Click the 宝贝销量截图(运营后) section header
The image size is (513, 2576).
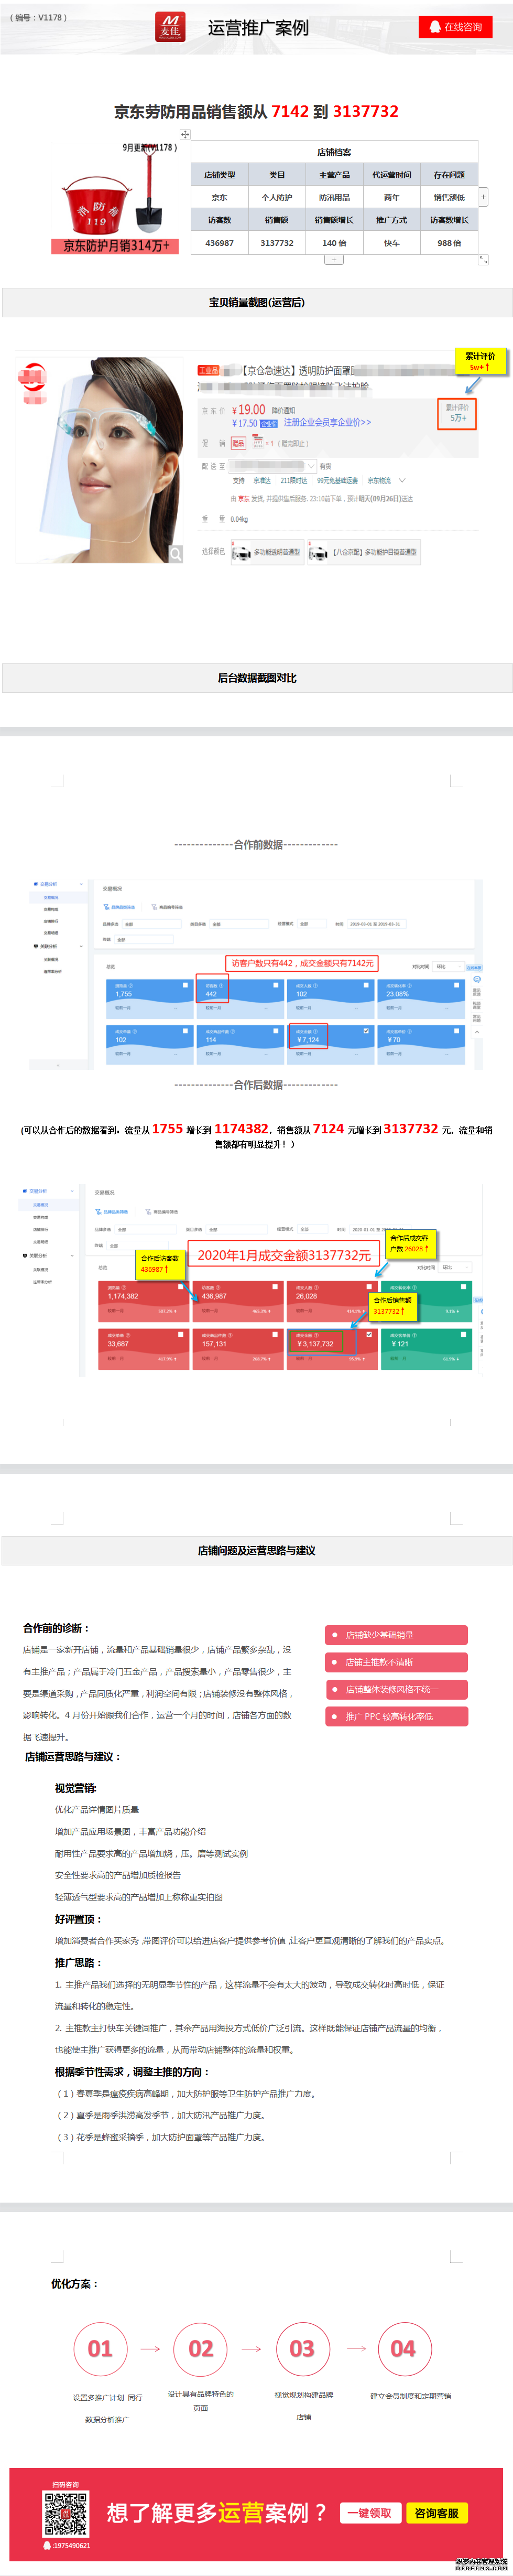coord(257,302)
